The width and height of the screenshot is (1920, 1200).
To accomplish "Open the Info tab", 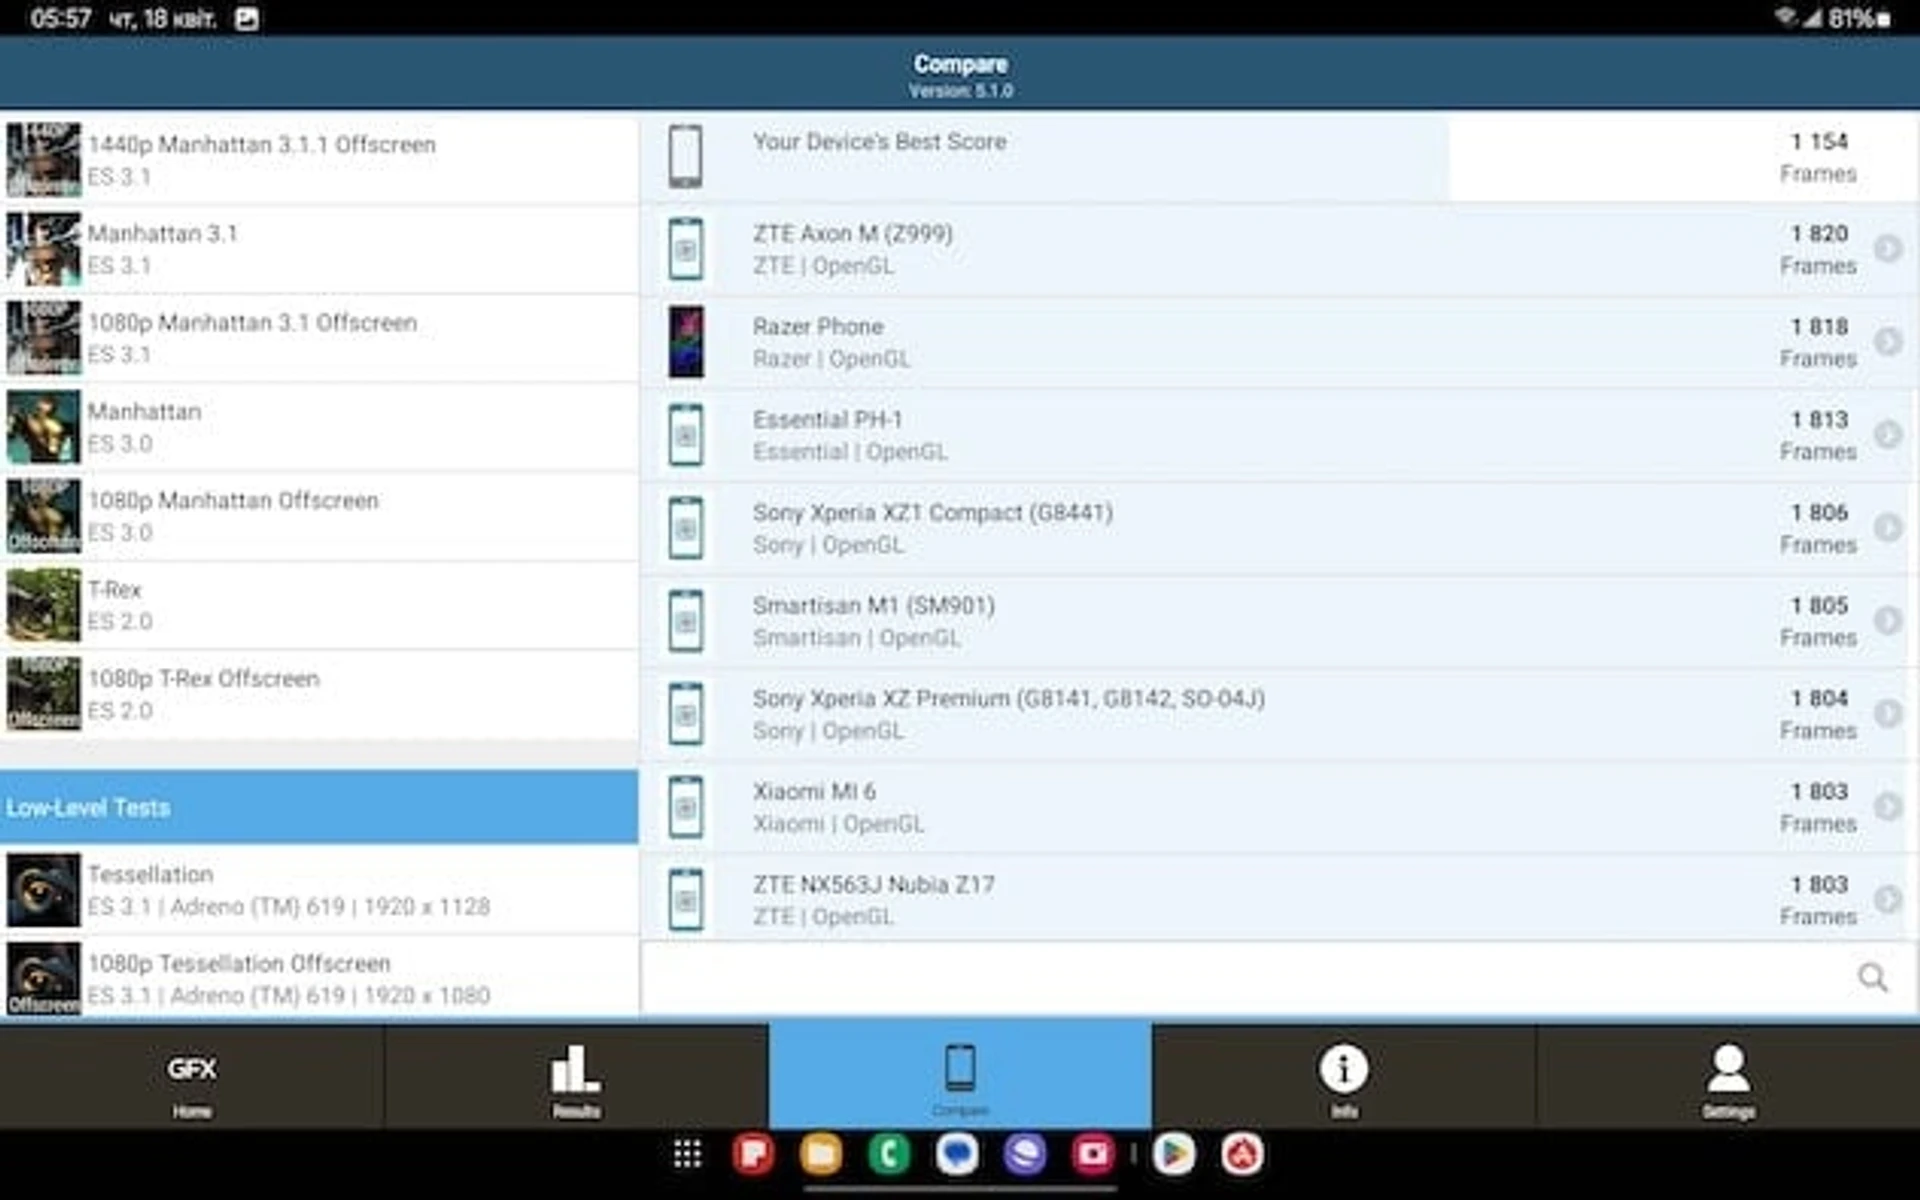I will click(x=1344, y=1077).
